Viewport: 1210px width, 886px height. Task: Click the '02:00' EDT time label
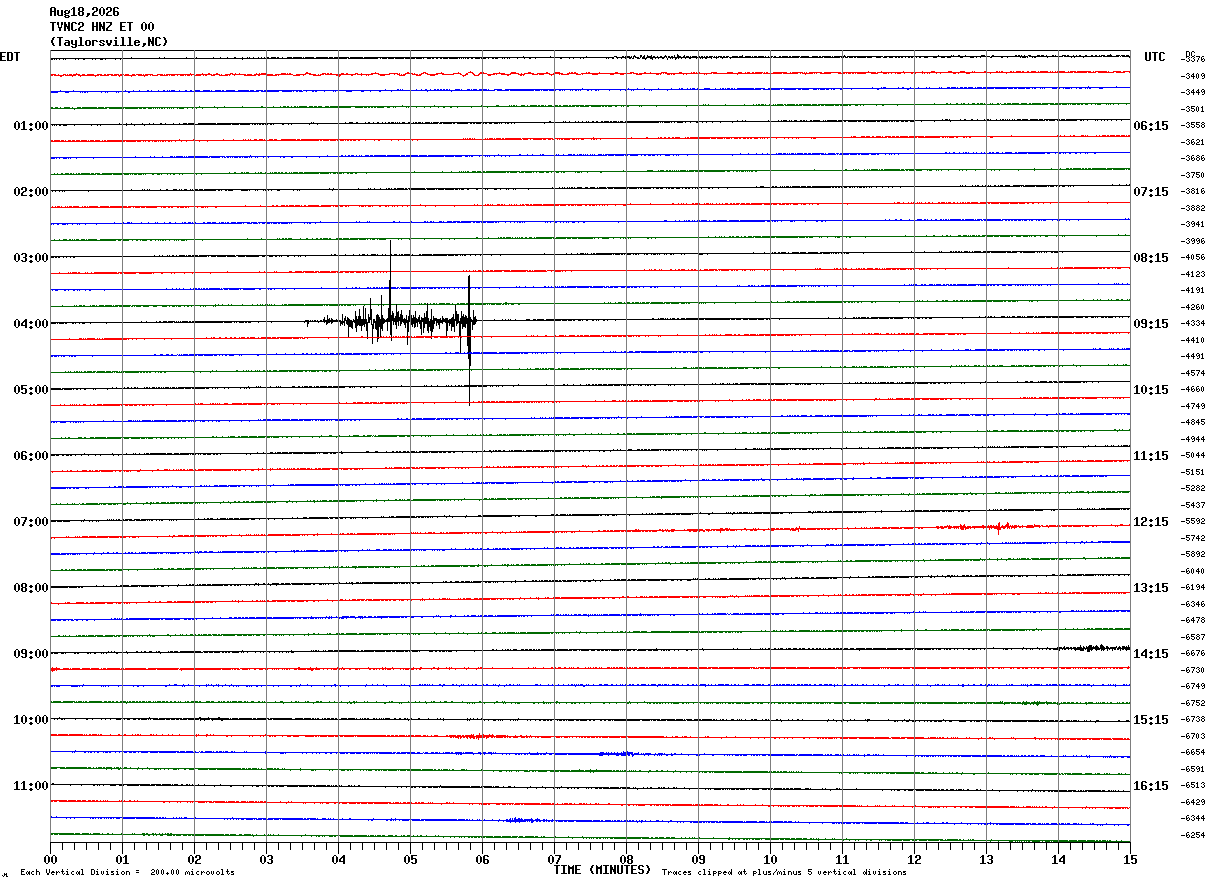point(30,192)
